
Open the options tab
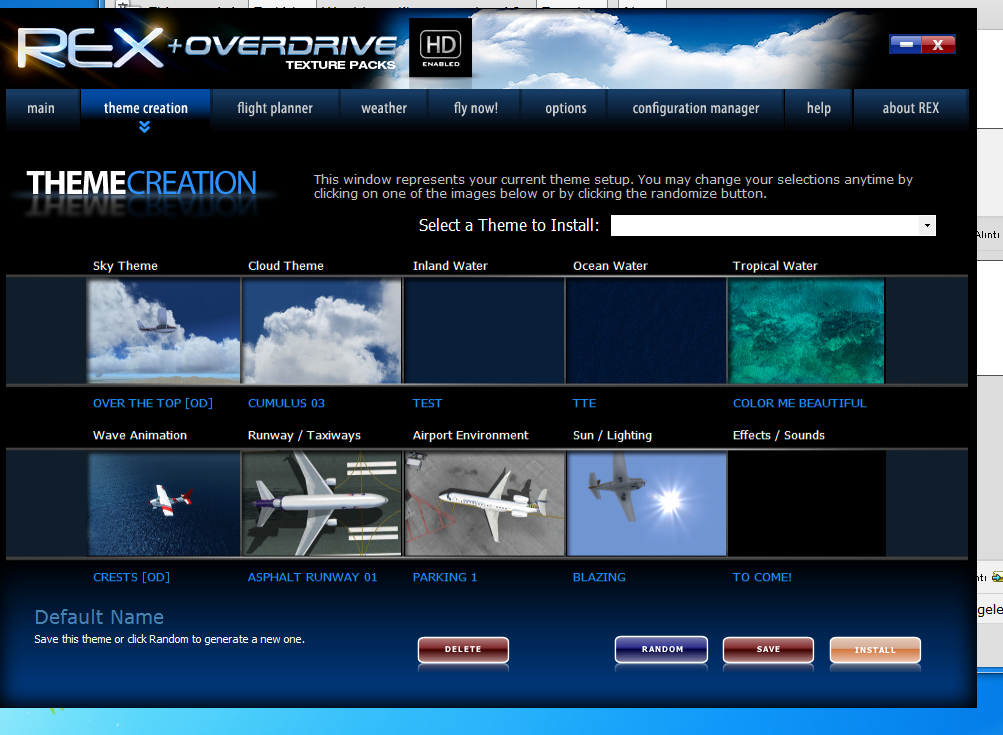(x=565, y=109)
